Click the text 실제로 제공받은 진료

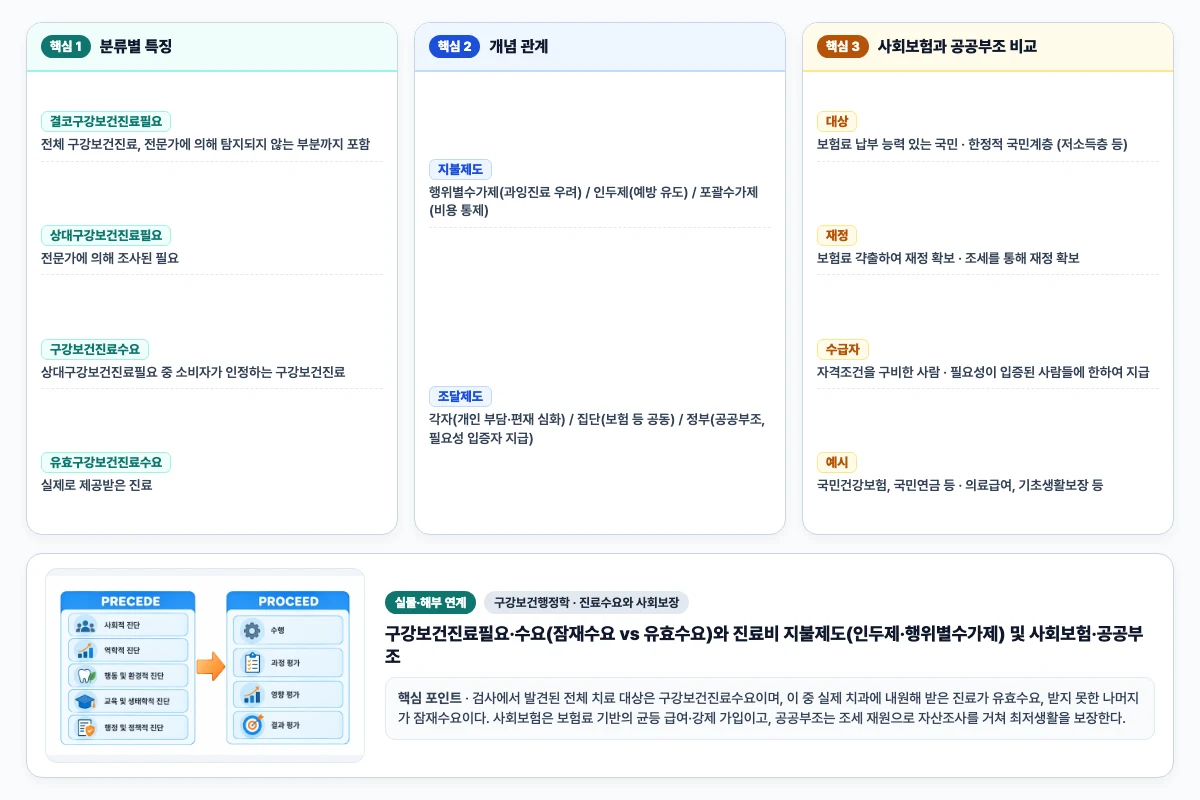96,485
